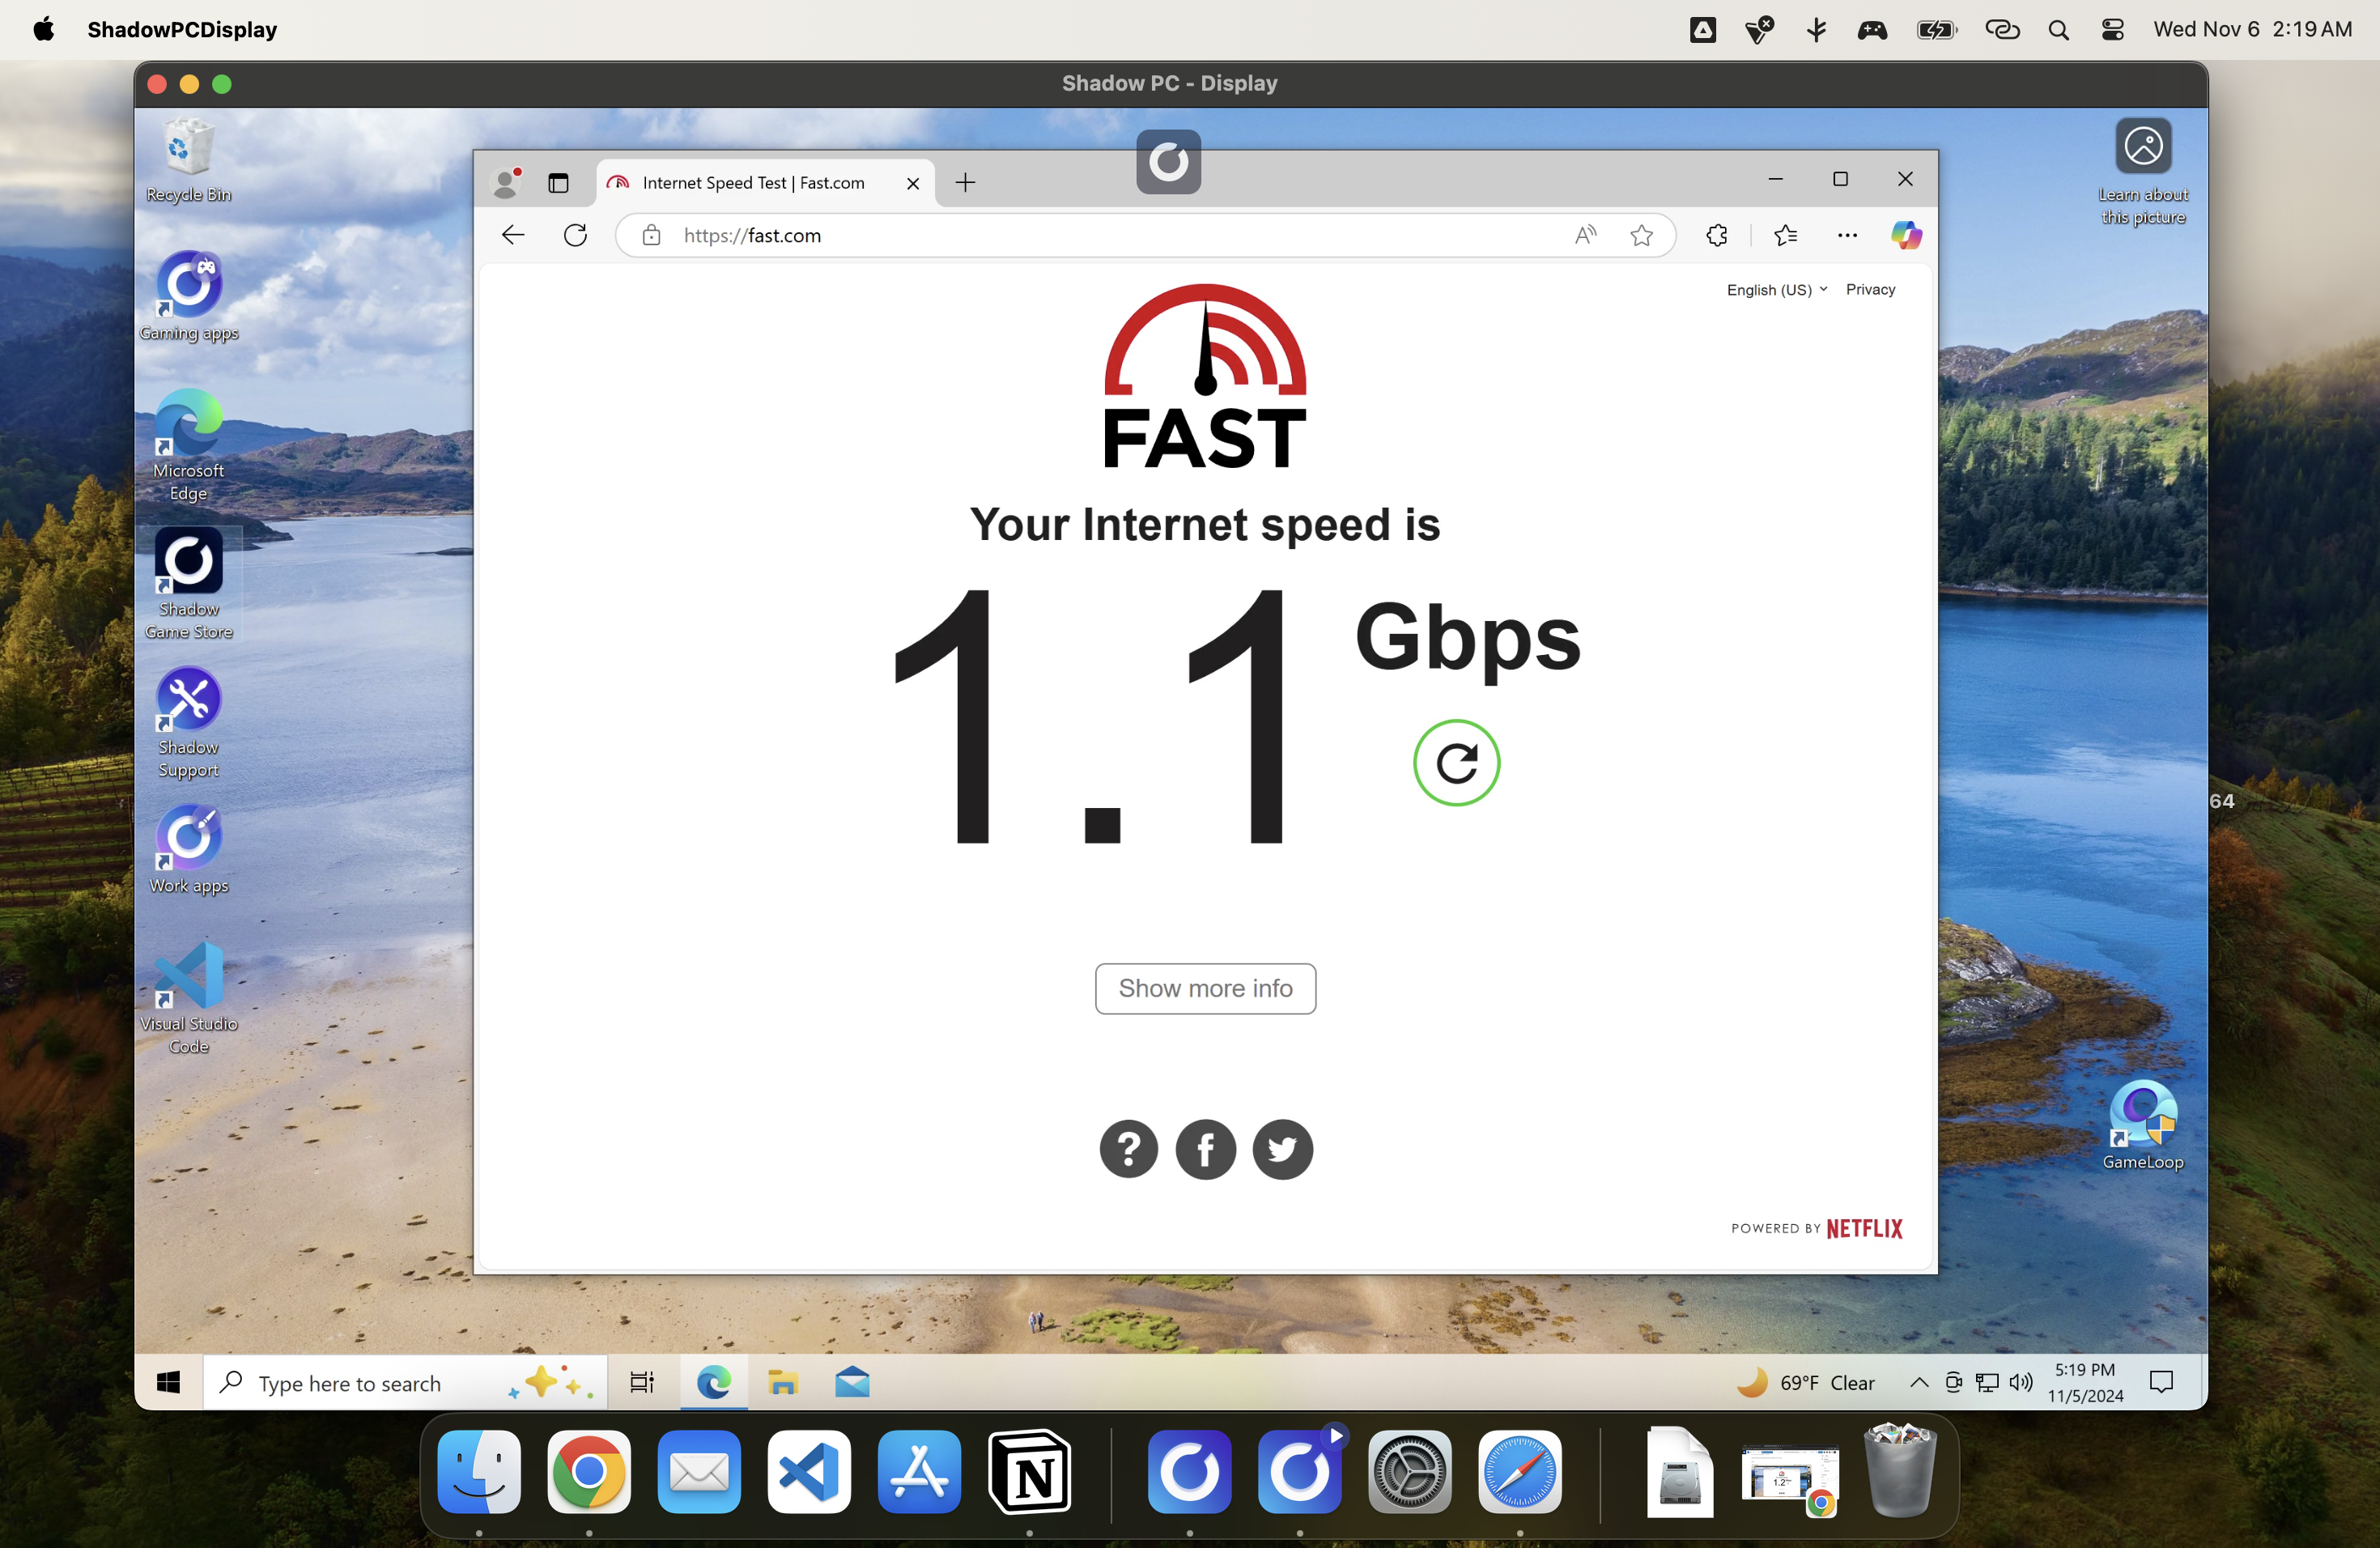This screenshot has height=1548, width=2380.
Task: Open the Shadow Game Store shortcut
Action: (x=188, y=584)
